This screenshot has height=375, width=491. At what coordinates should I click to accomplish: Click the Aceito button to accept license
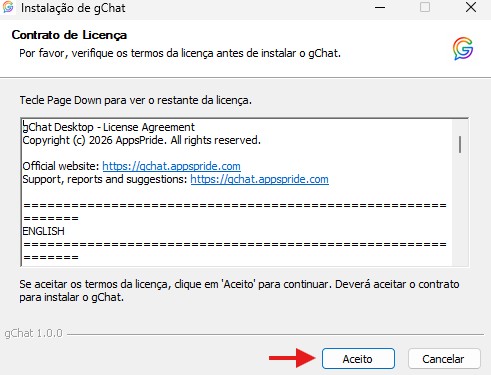click(x=358, y=359)
